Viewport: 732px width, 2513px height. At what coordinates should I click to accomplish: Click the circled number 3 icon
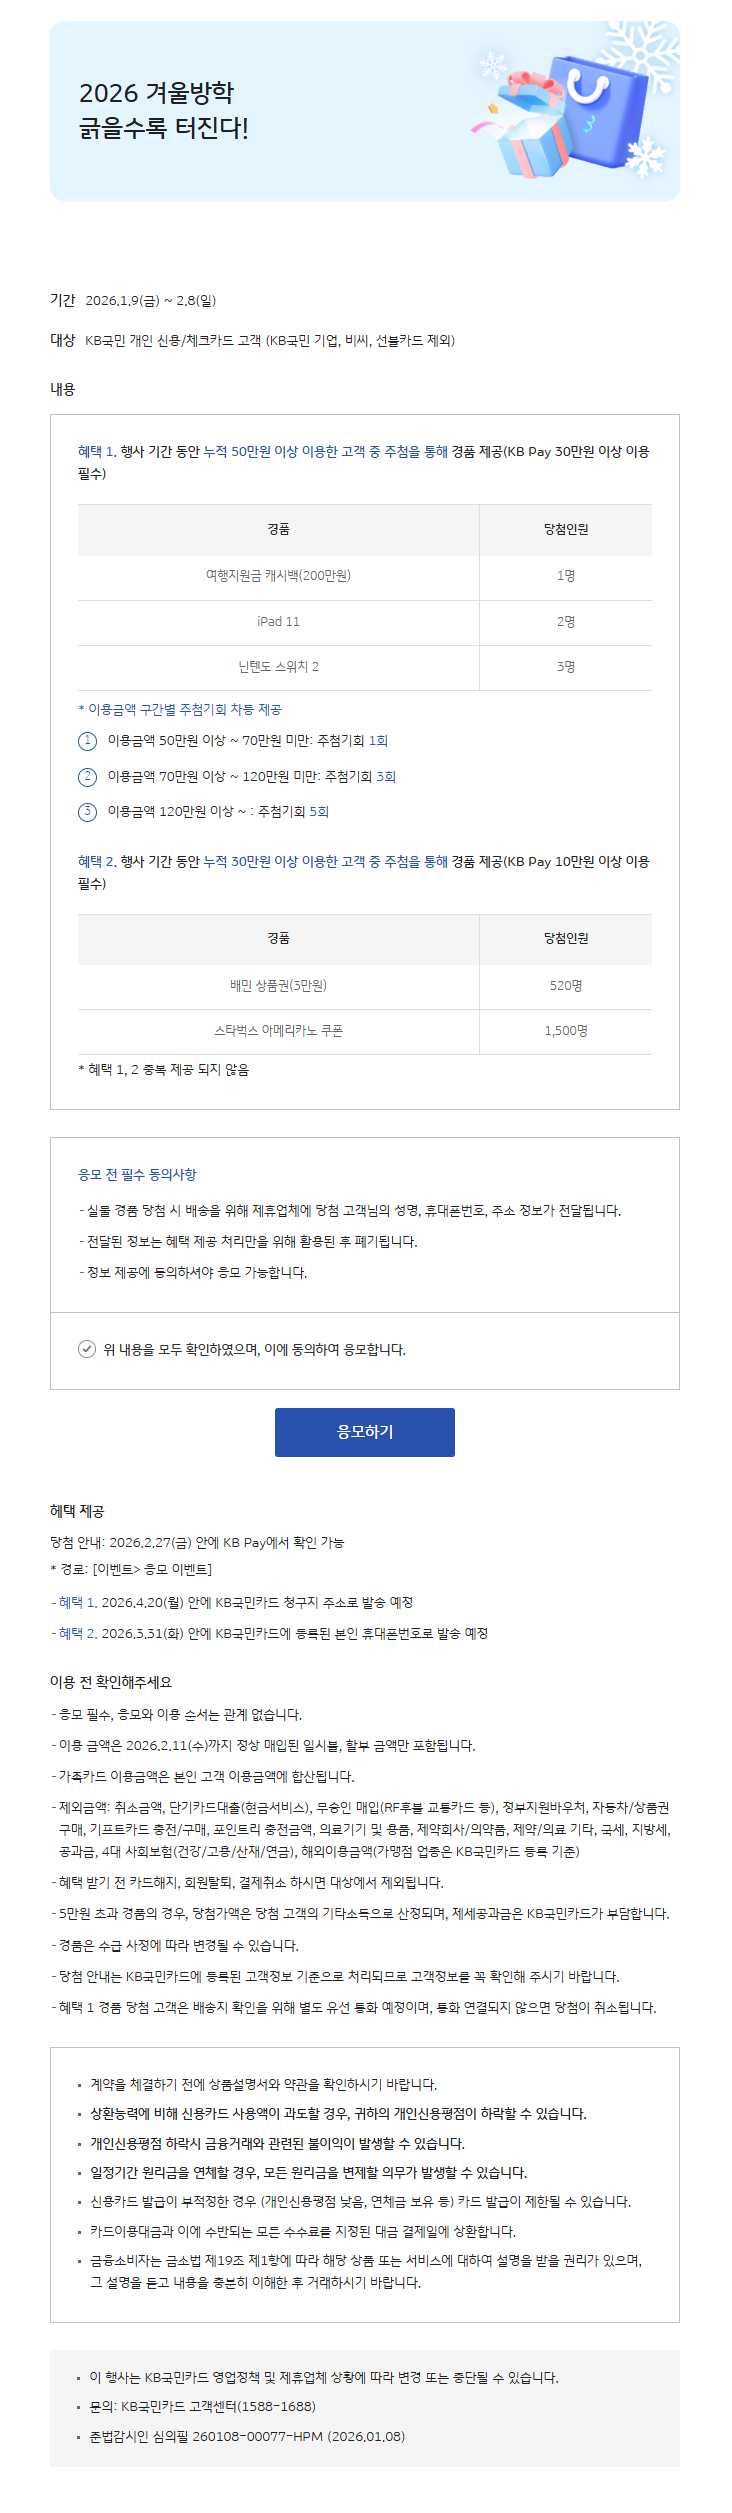click(x=87, y=811)
